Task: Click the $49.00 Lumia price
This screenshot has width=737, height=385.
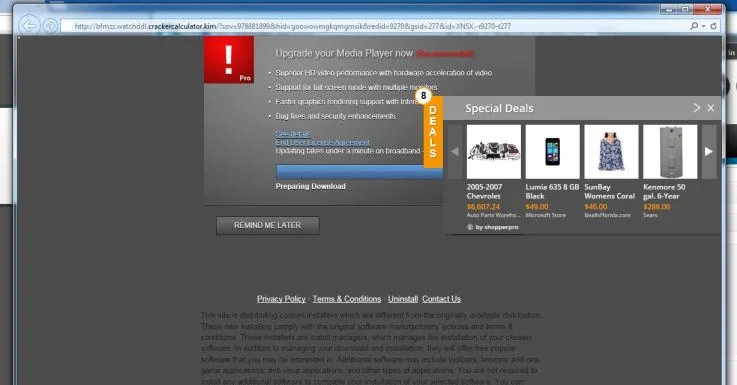Action: pos(537,207)
